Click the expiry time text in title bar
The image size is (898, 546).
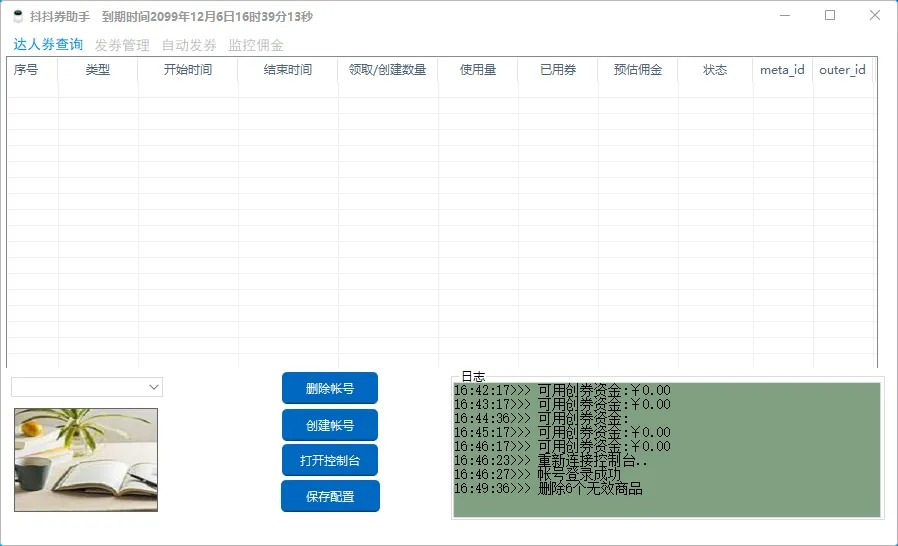[x=207, y=17]
